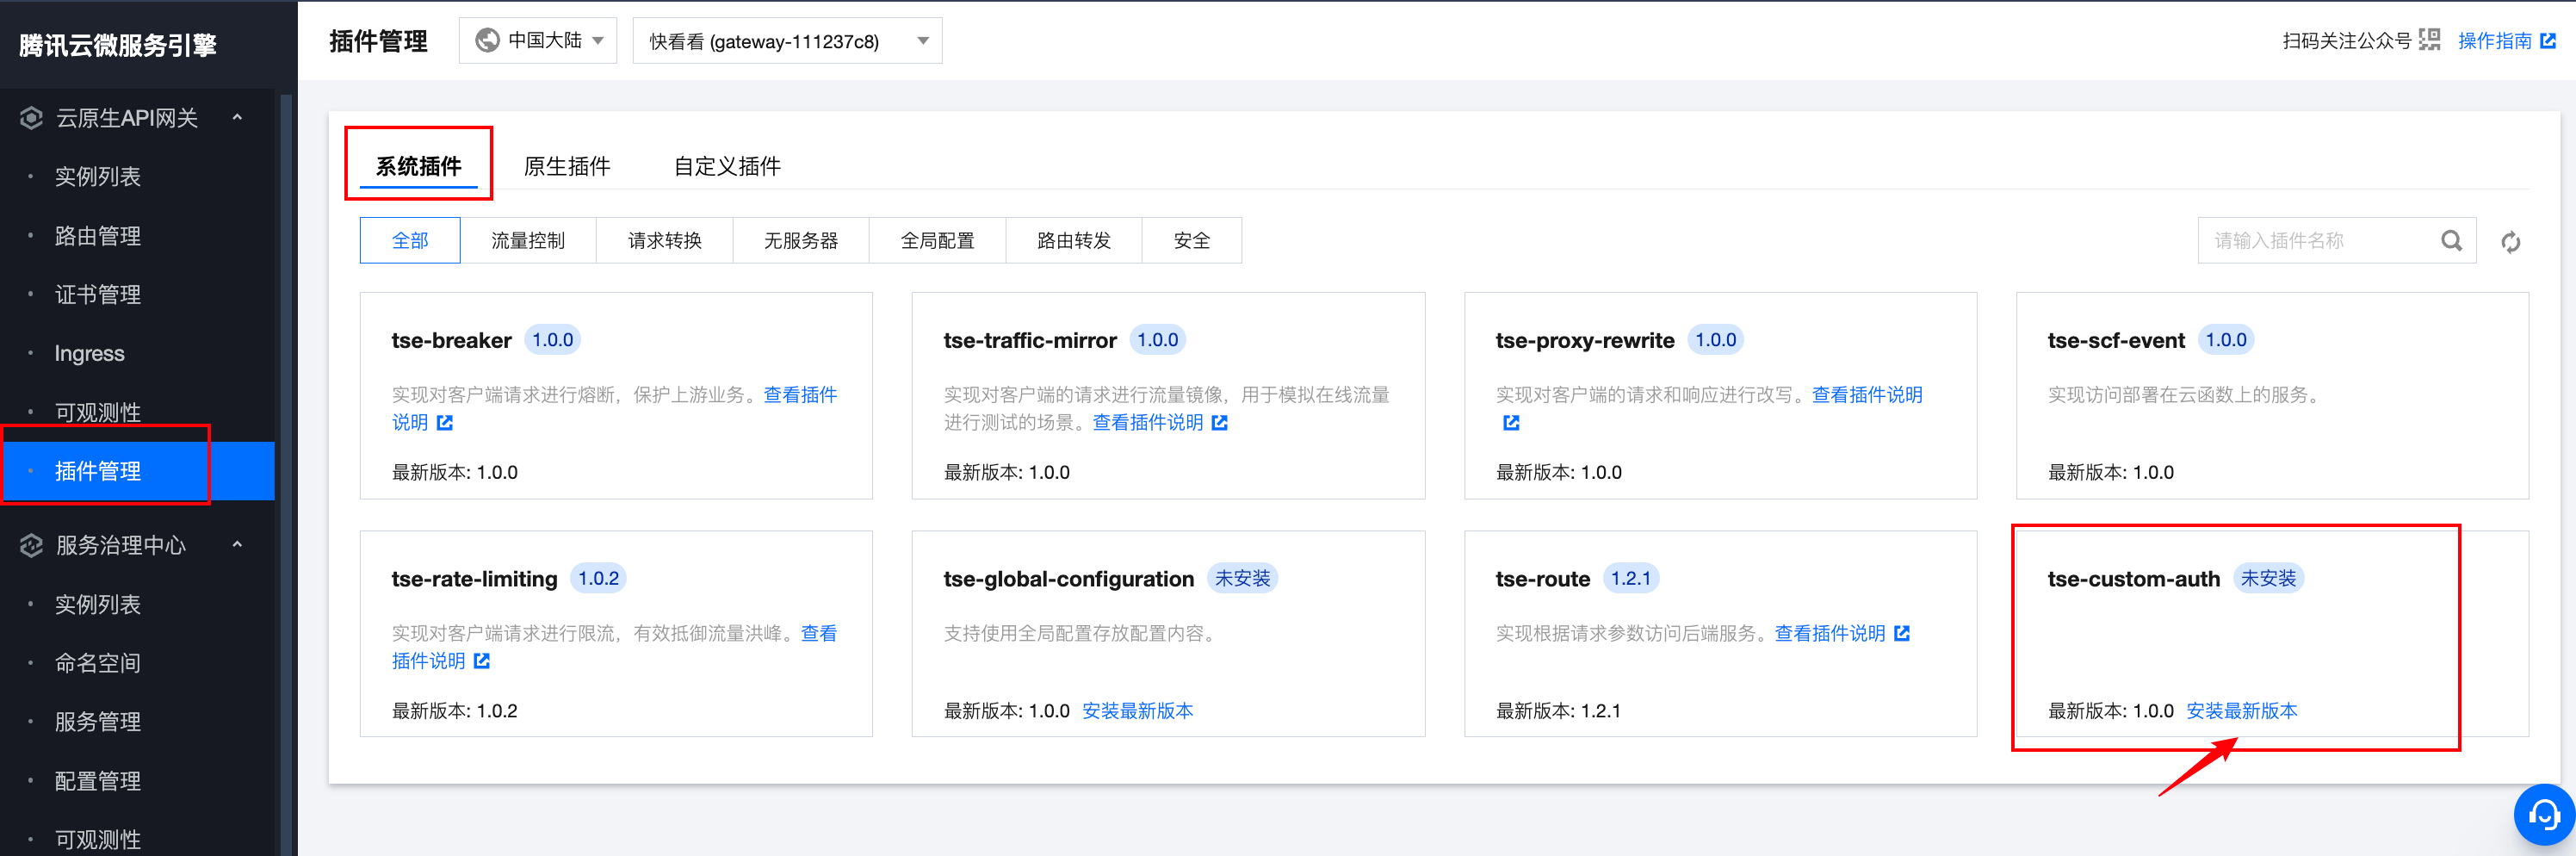Open the gateway-111237c8 instance dropdown
2576x856 pixels.
(787, 41)
